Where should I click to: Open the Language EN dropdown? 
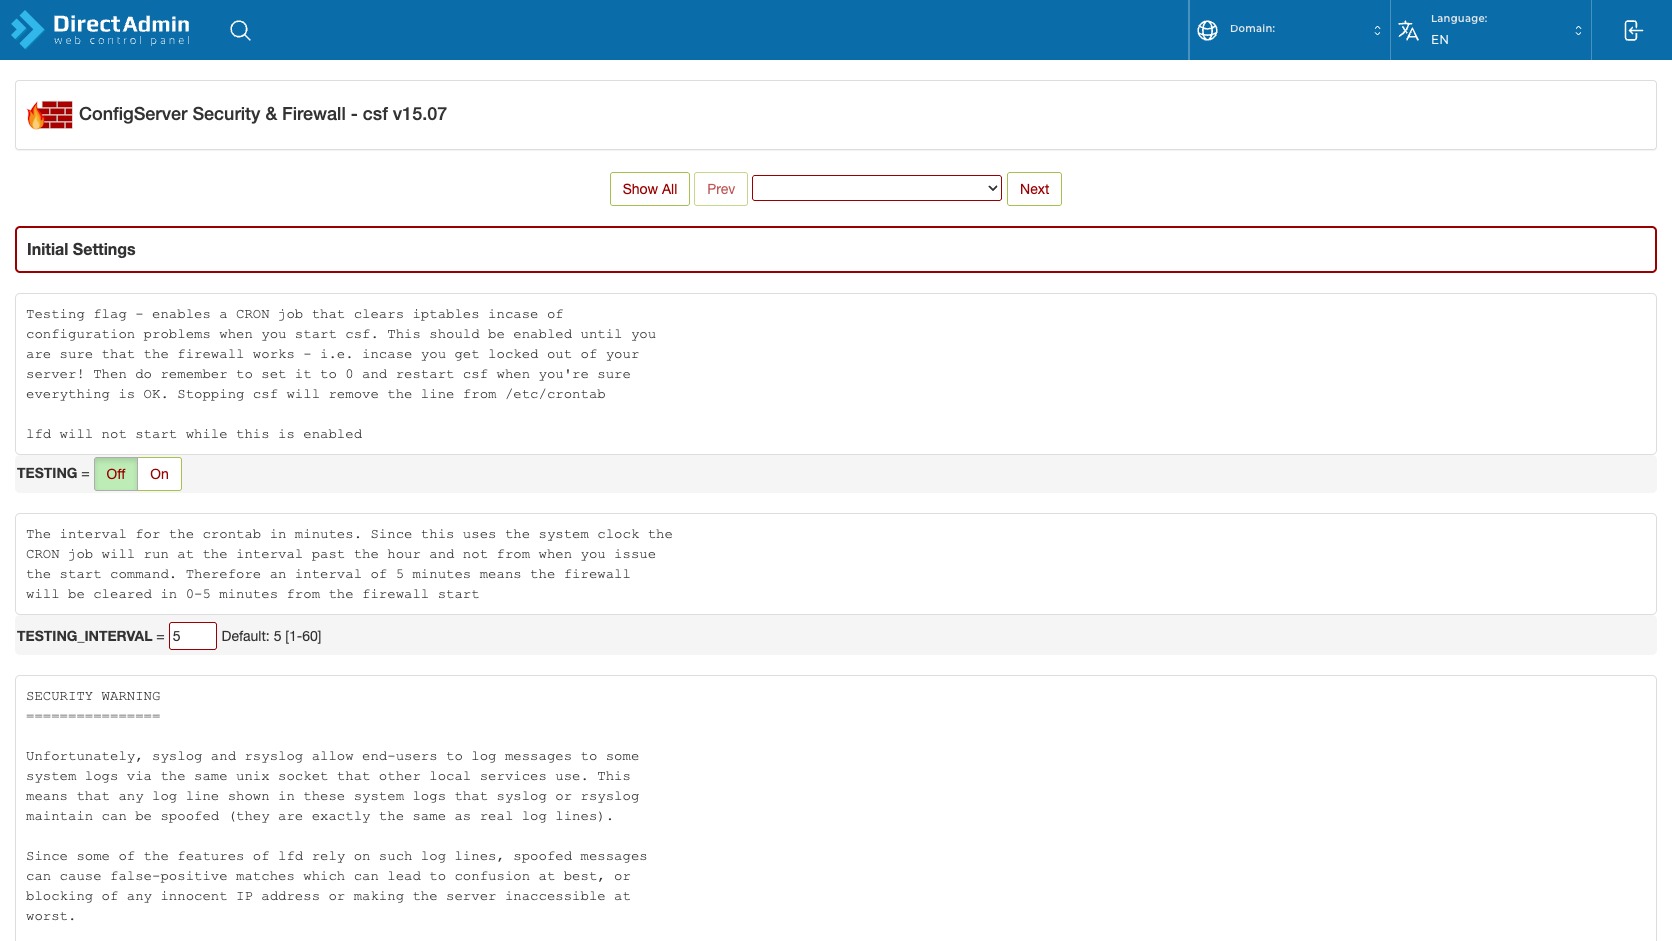pyautogui.click(x=1491, y=30)
